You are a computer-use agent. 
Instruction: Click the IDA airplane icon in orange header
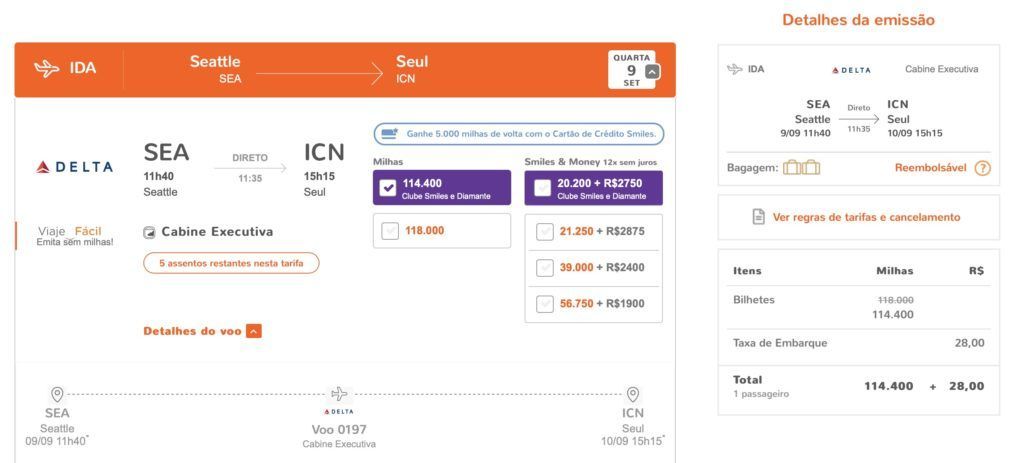click(x=46, y=68)
